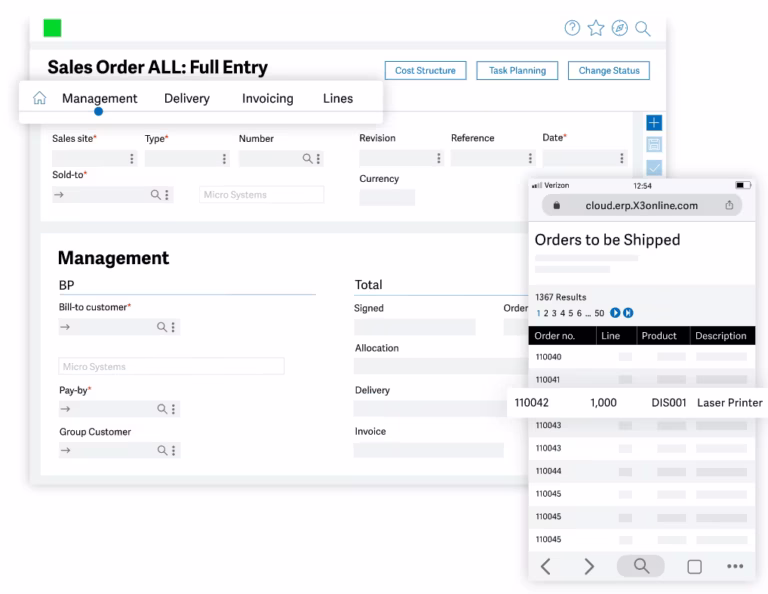Select order 110042 Laser Printer row
This screenshot has width=768, height=594.
coord(638,403)
